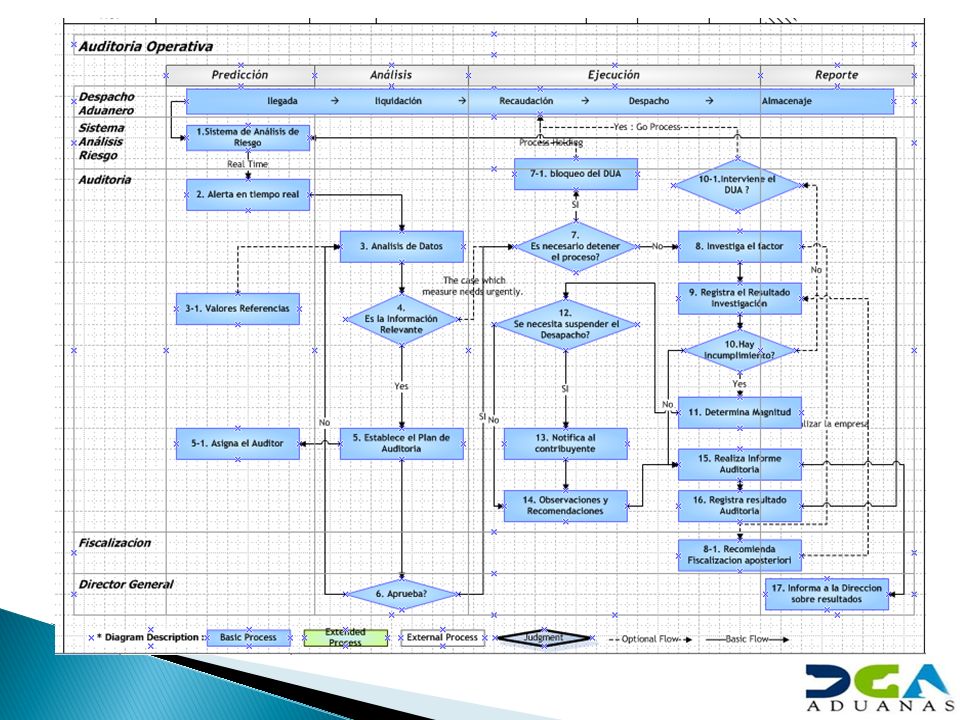The height and width of the screenshot is (720, 960).
Task: Select box '13. Notifica al contribuyente'
Action: [x=566, y=443]
